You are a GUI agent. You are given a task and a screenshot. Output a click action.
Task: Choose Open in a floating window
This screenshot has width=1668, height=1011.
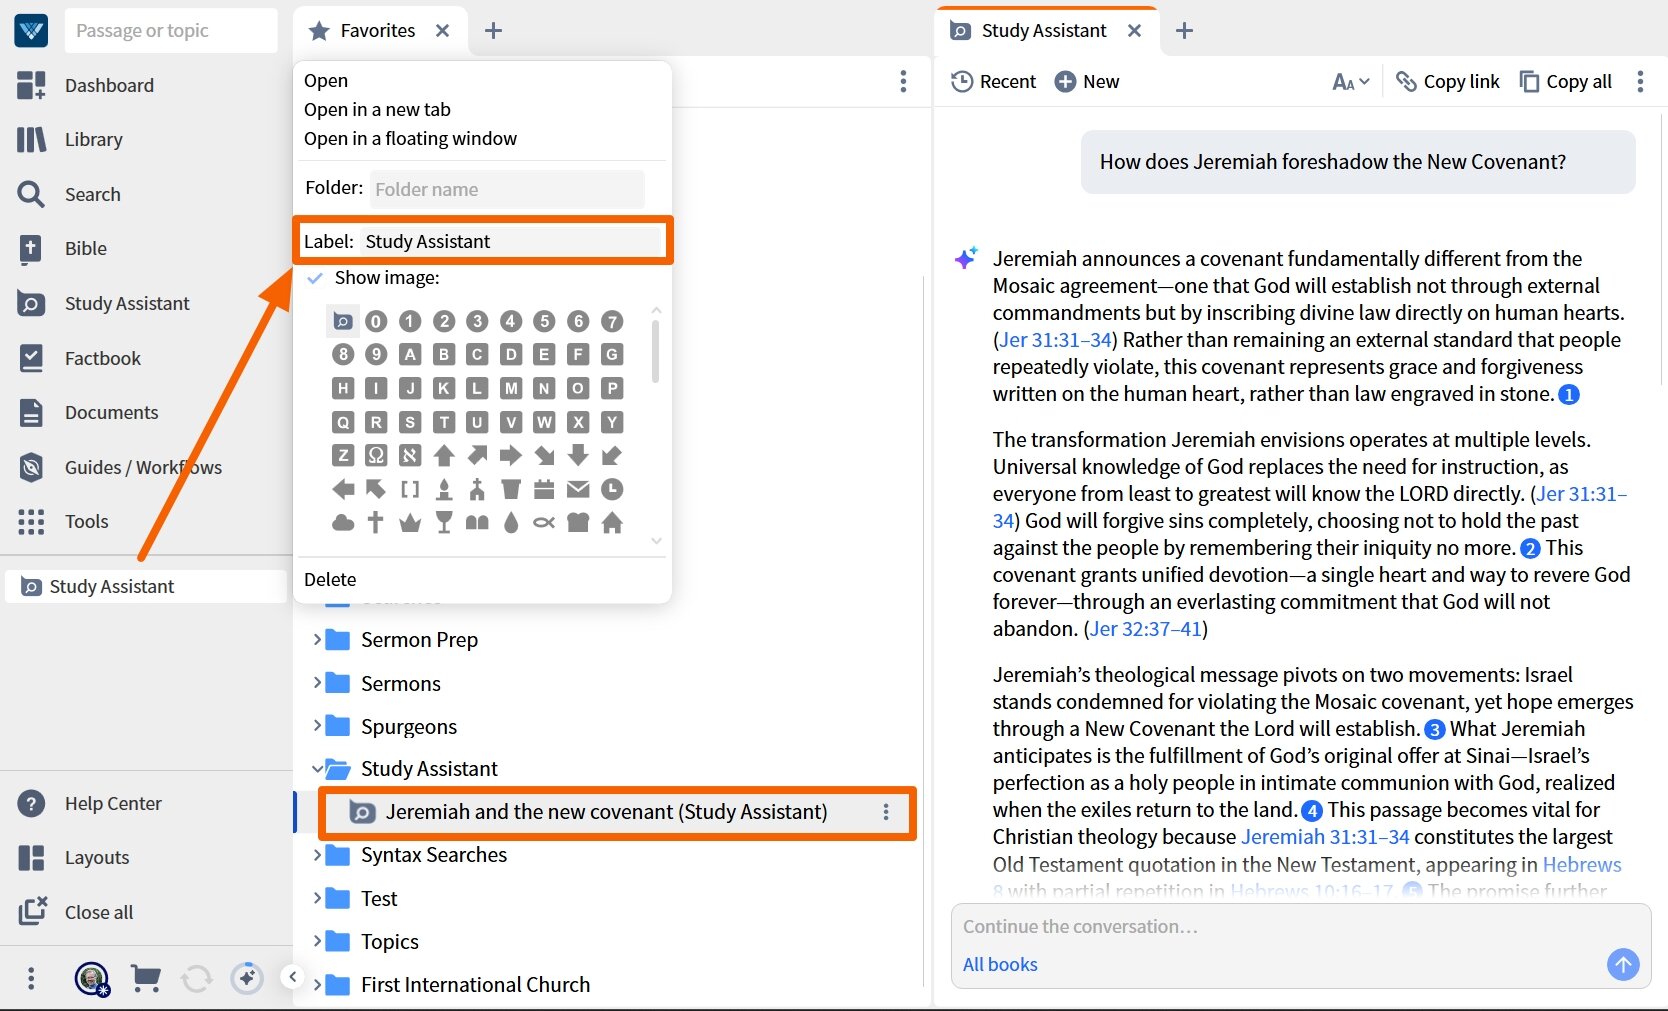410,138
